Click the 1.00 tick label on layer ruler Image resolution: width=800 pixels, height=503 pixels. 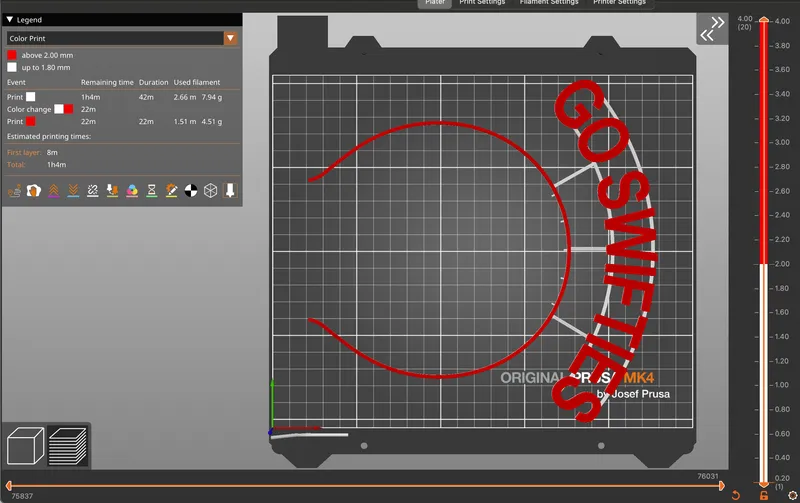[x=782, y=385]
